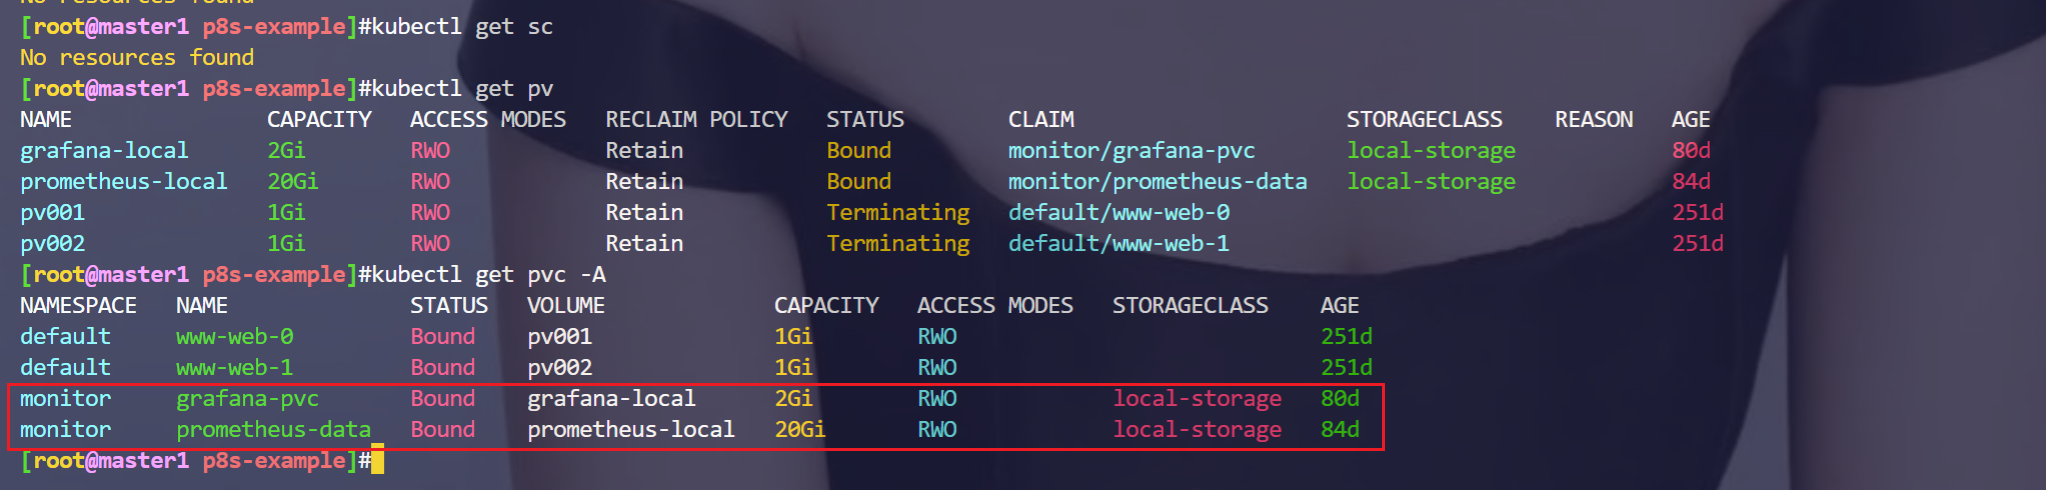Screen dimensions: 2046x490
Task: Click the grafana-pvc name in PVC list
Action: click(247, 398)
